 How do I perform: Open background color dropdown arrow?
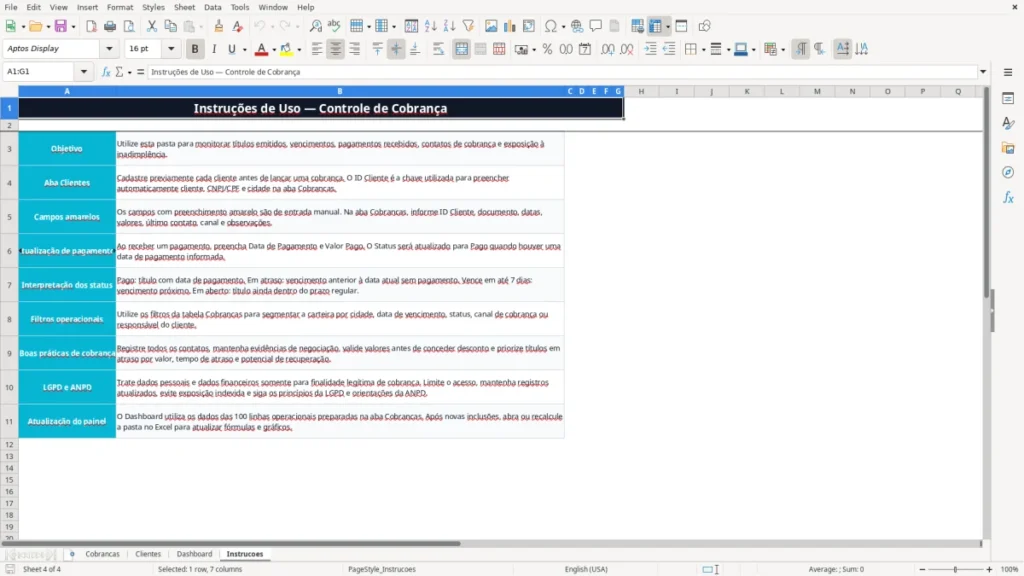pyautogui.click(x=299, y=50)
